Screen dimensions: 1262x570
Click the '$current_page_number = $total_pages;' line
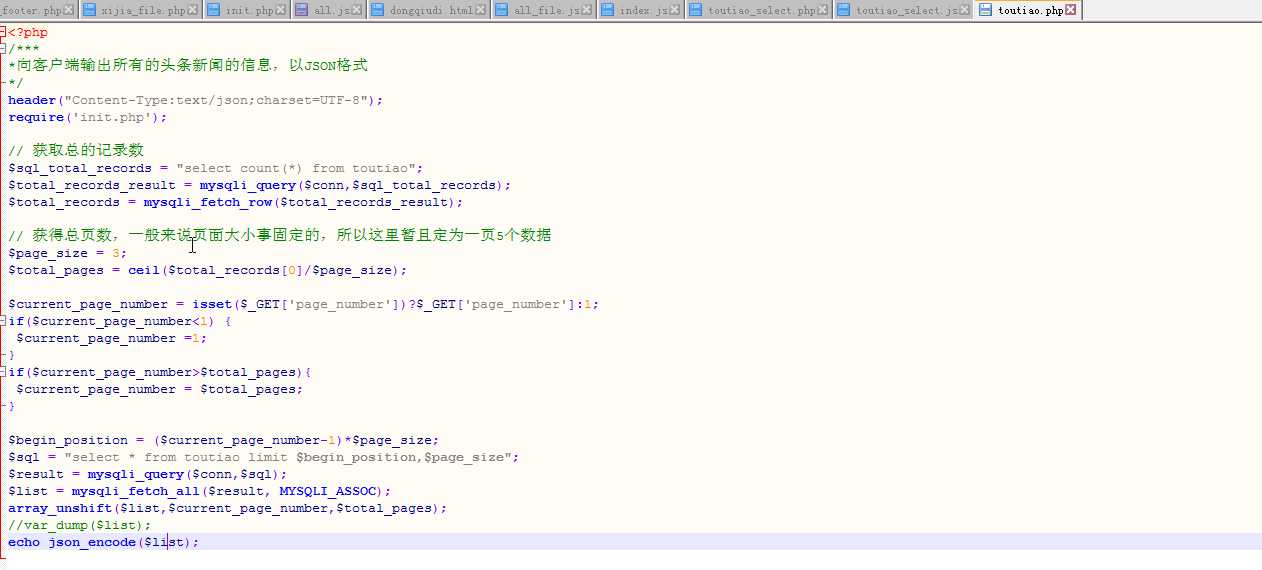pyautogui.click(x=159, y=389)
